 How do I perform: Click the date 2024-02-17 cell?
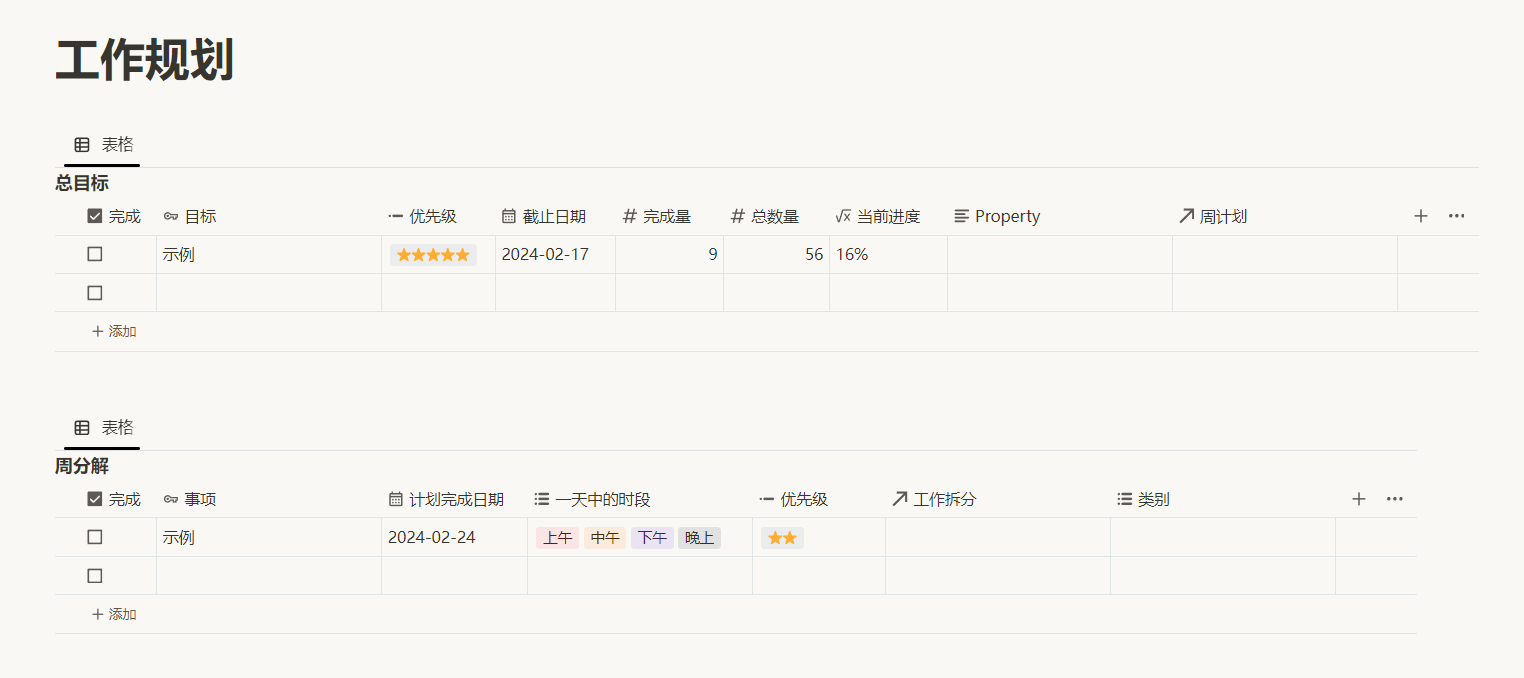pyautogui.click(x=555, y=255)
